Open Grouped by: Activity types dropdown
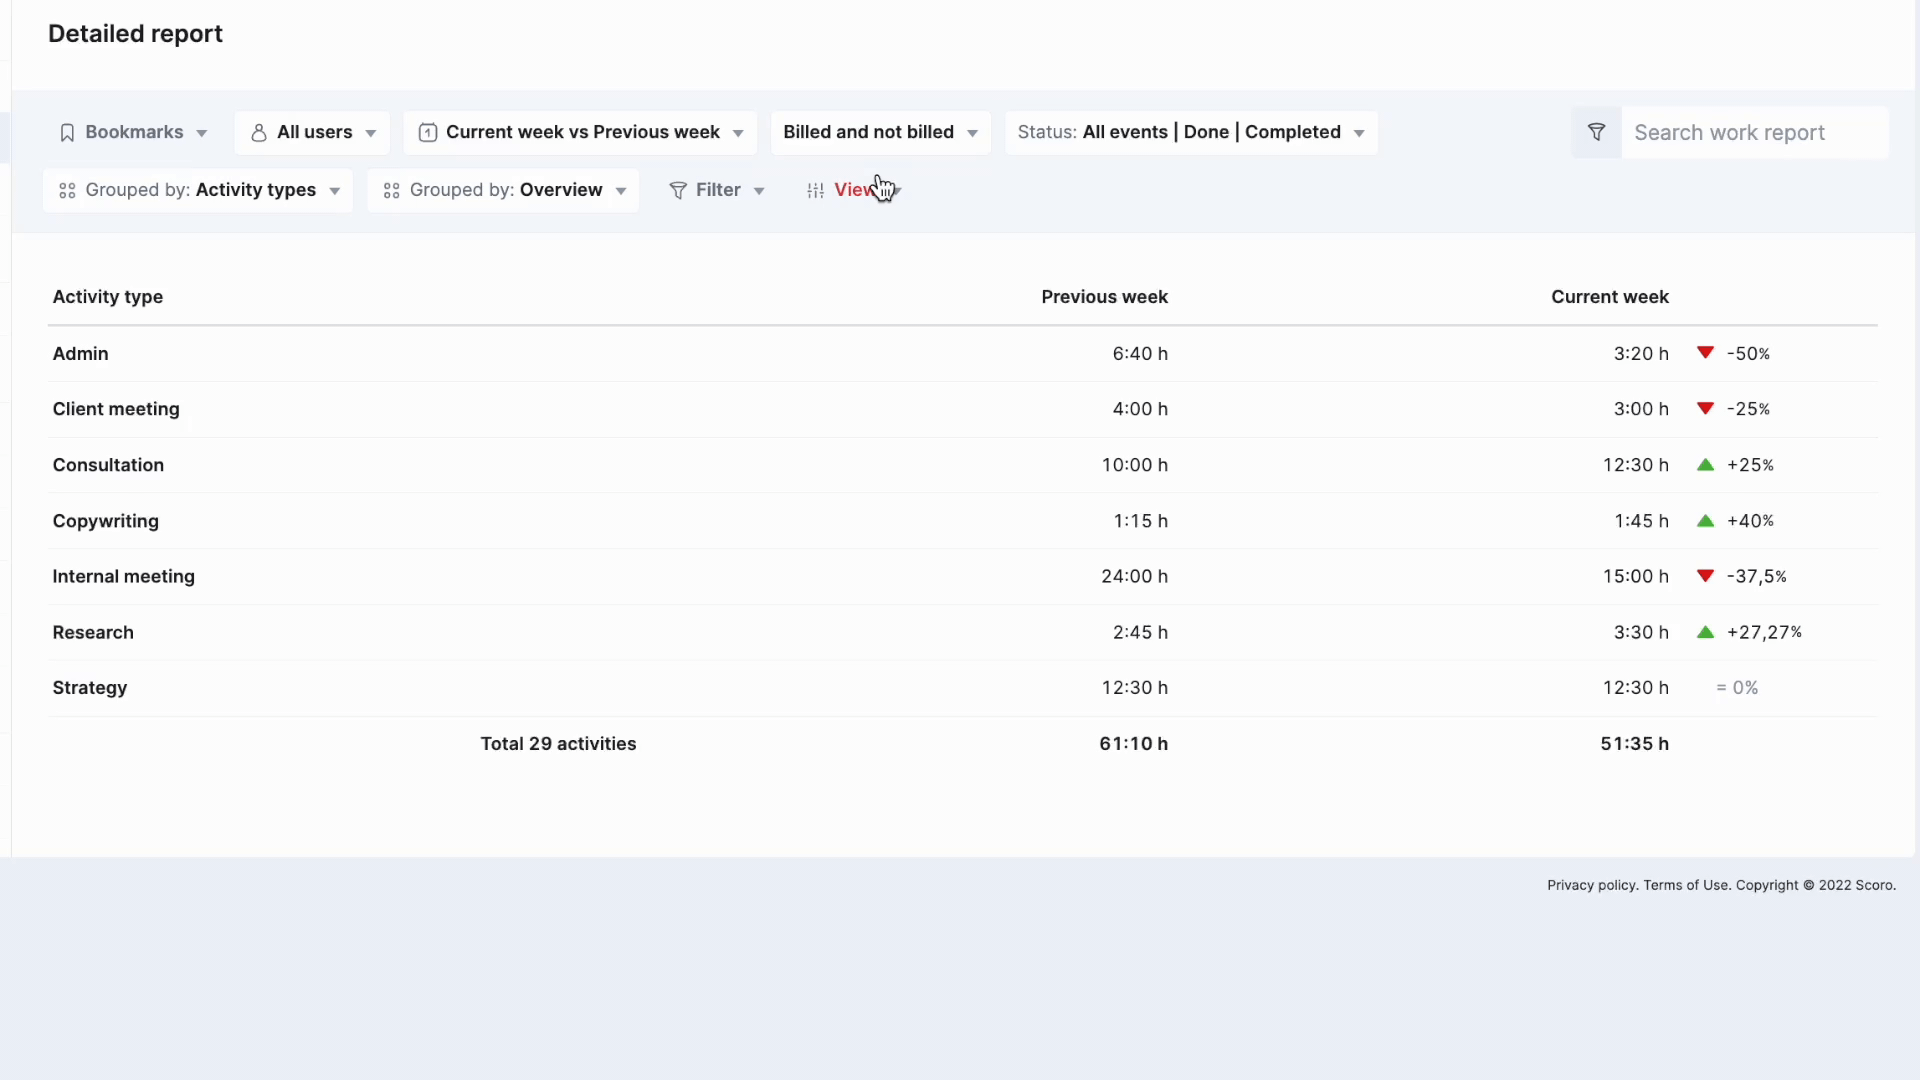This screenshot has width=1920, height=1080. [198, 190]
